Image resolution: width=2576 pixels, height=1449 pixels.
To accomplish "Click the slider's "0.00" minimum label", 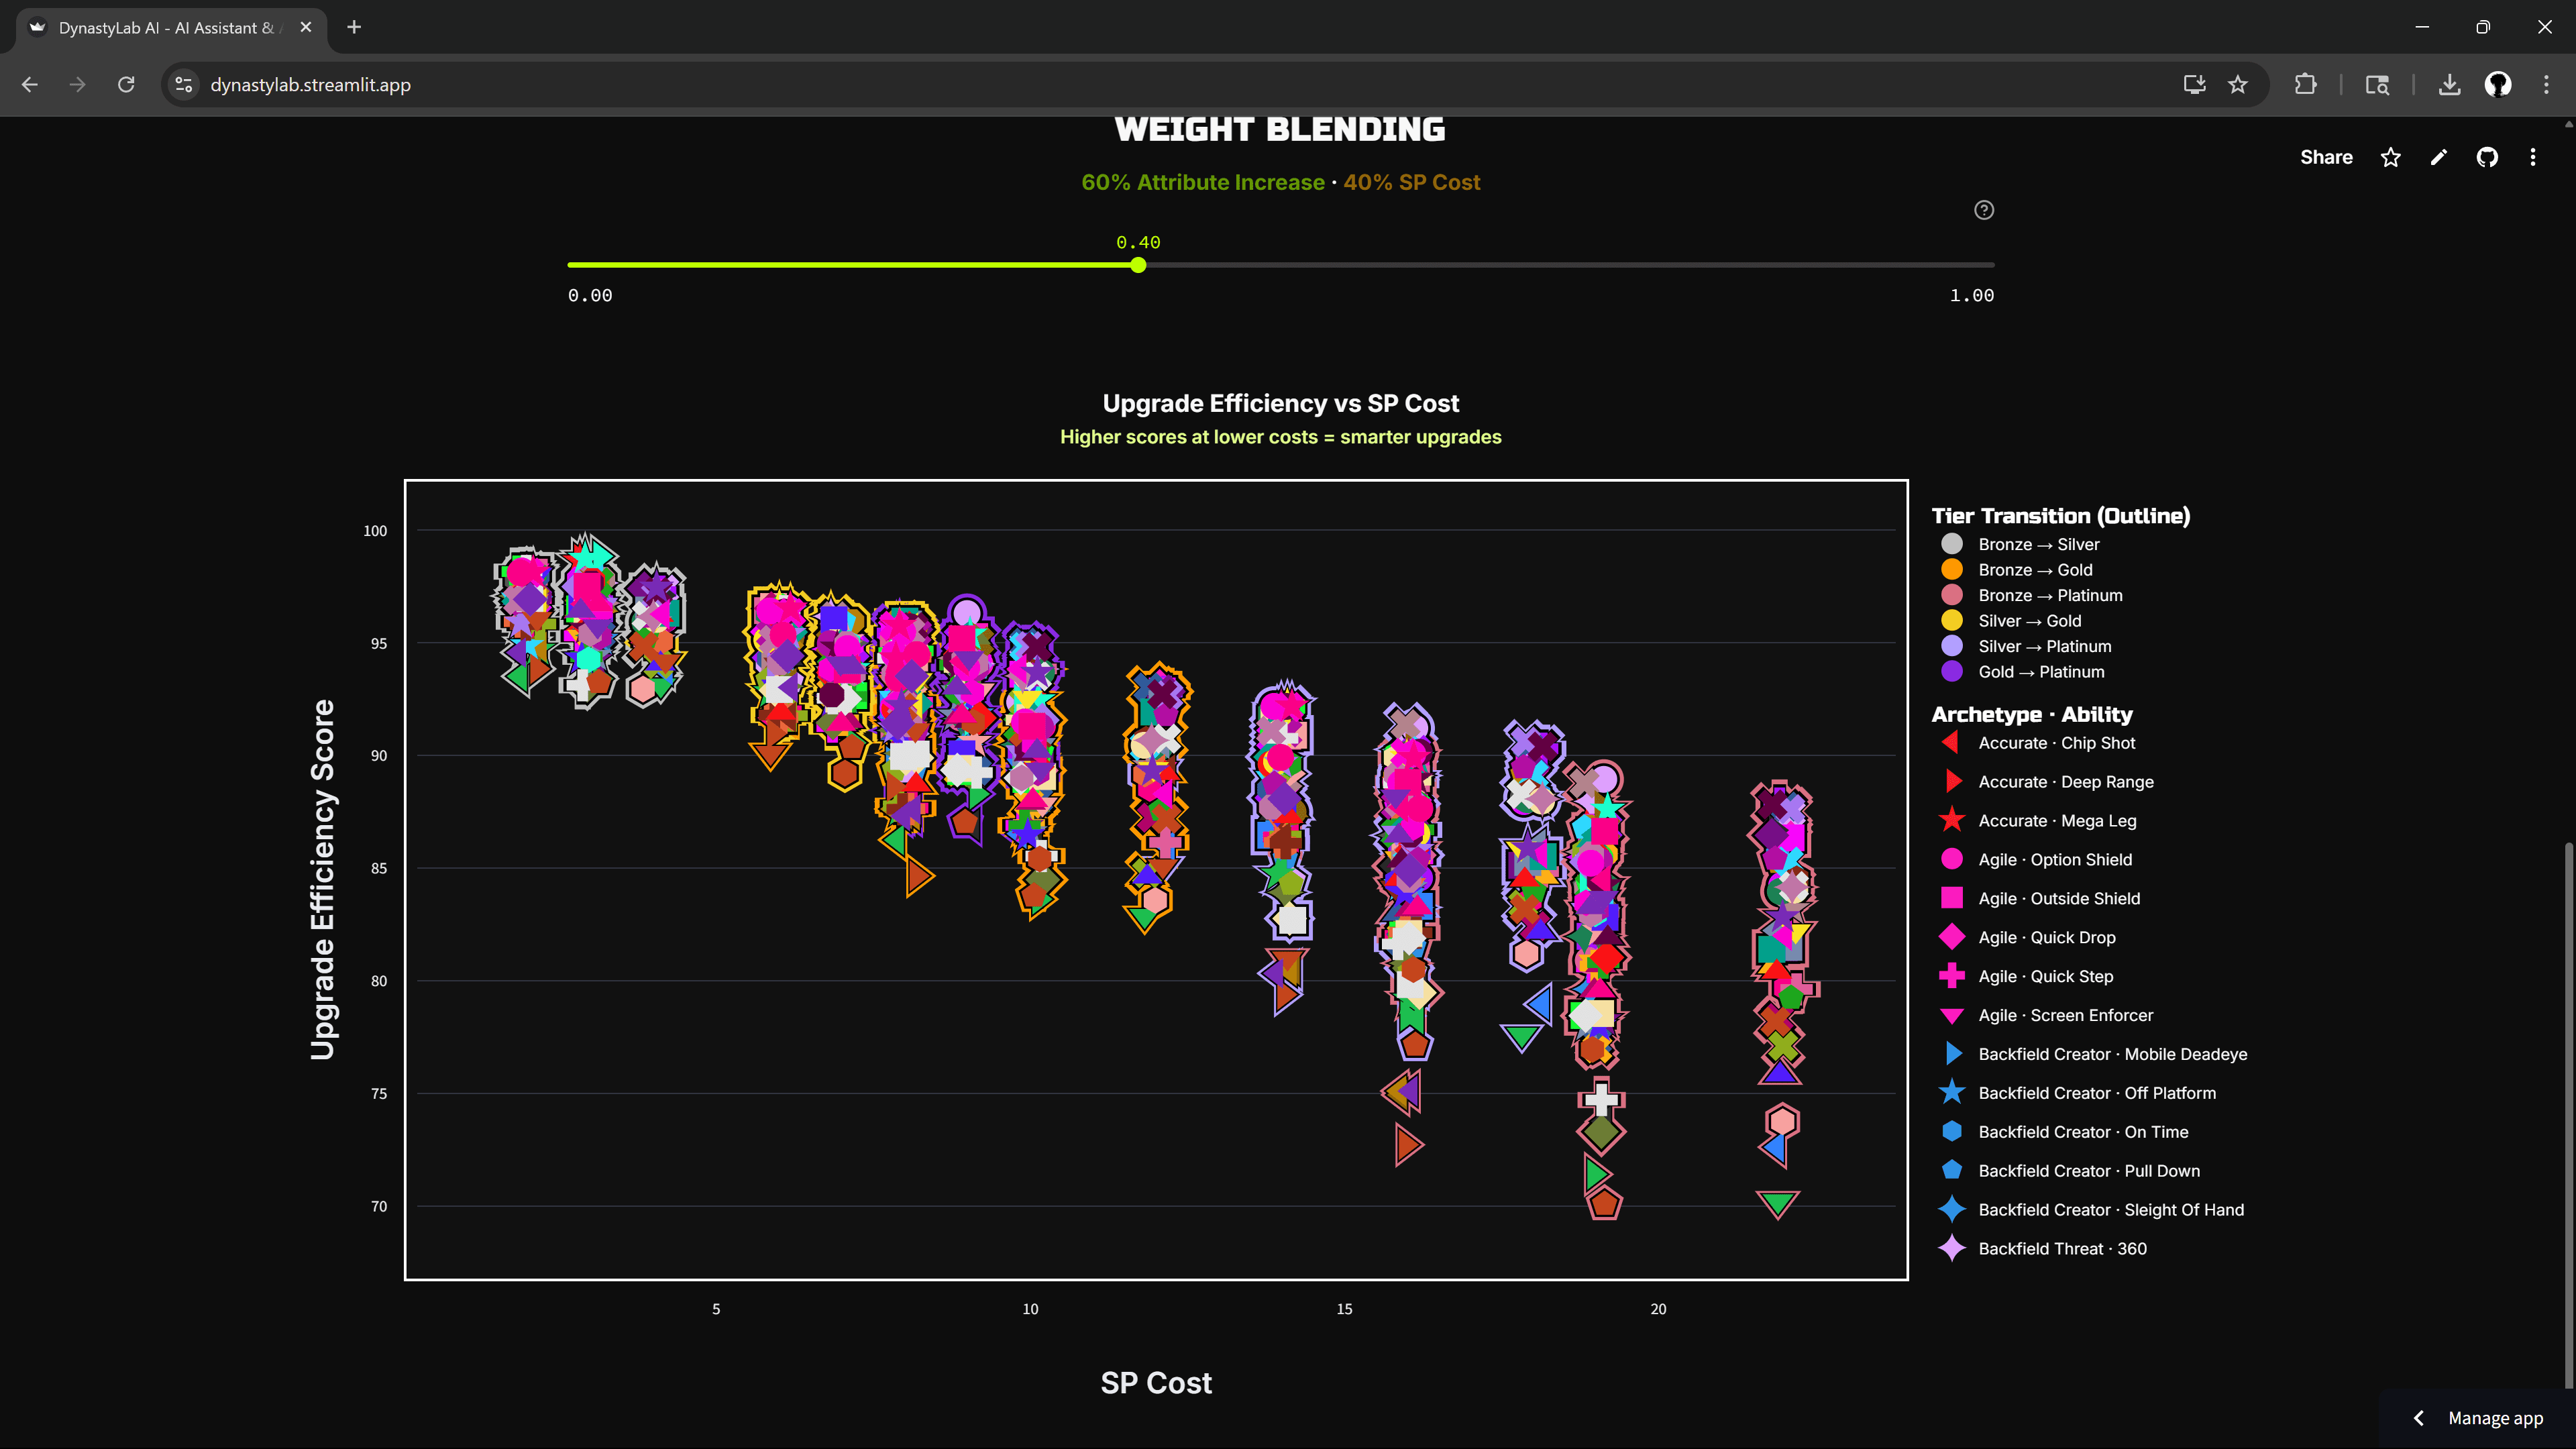I will [x=590, y=295].
